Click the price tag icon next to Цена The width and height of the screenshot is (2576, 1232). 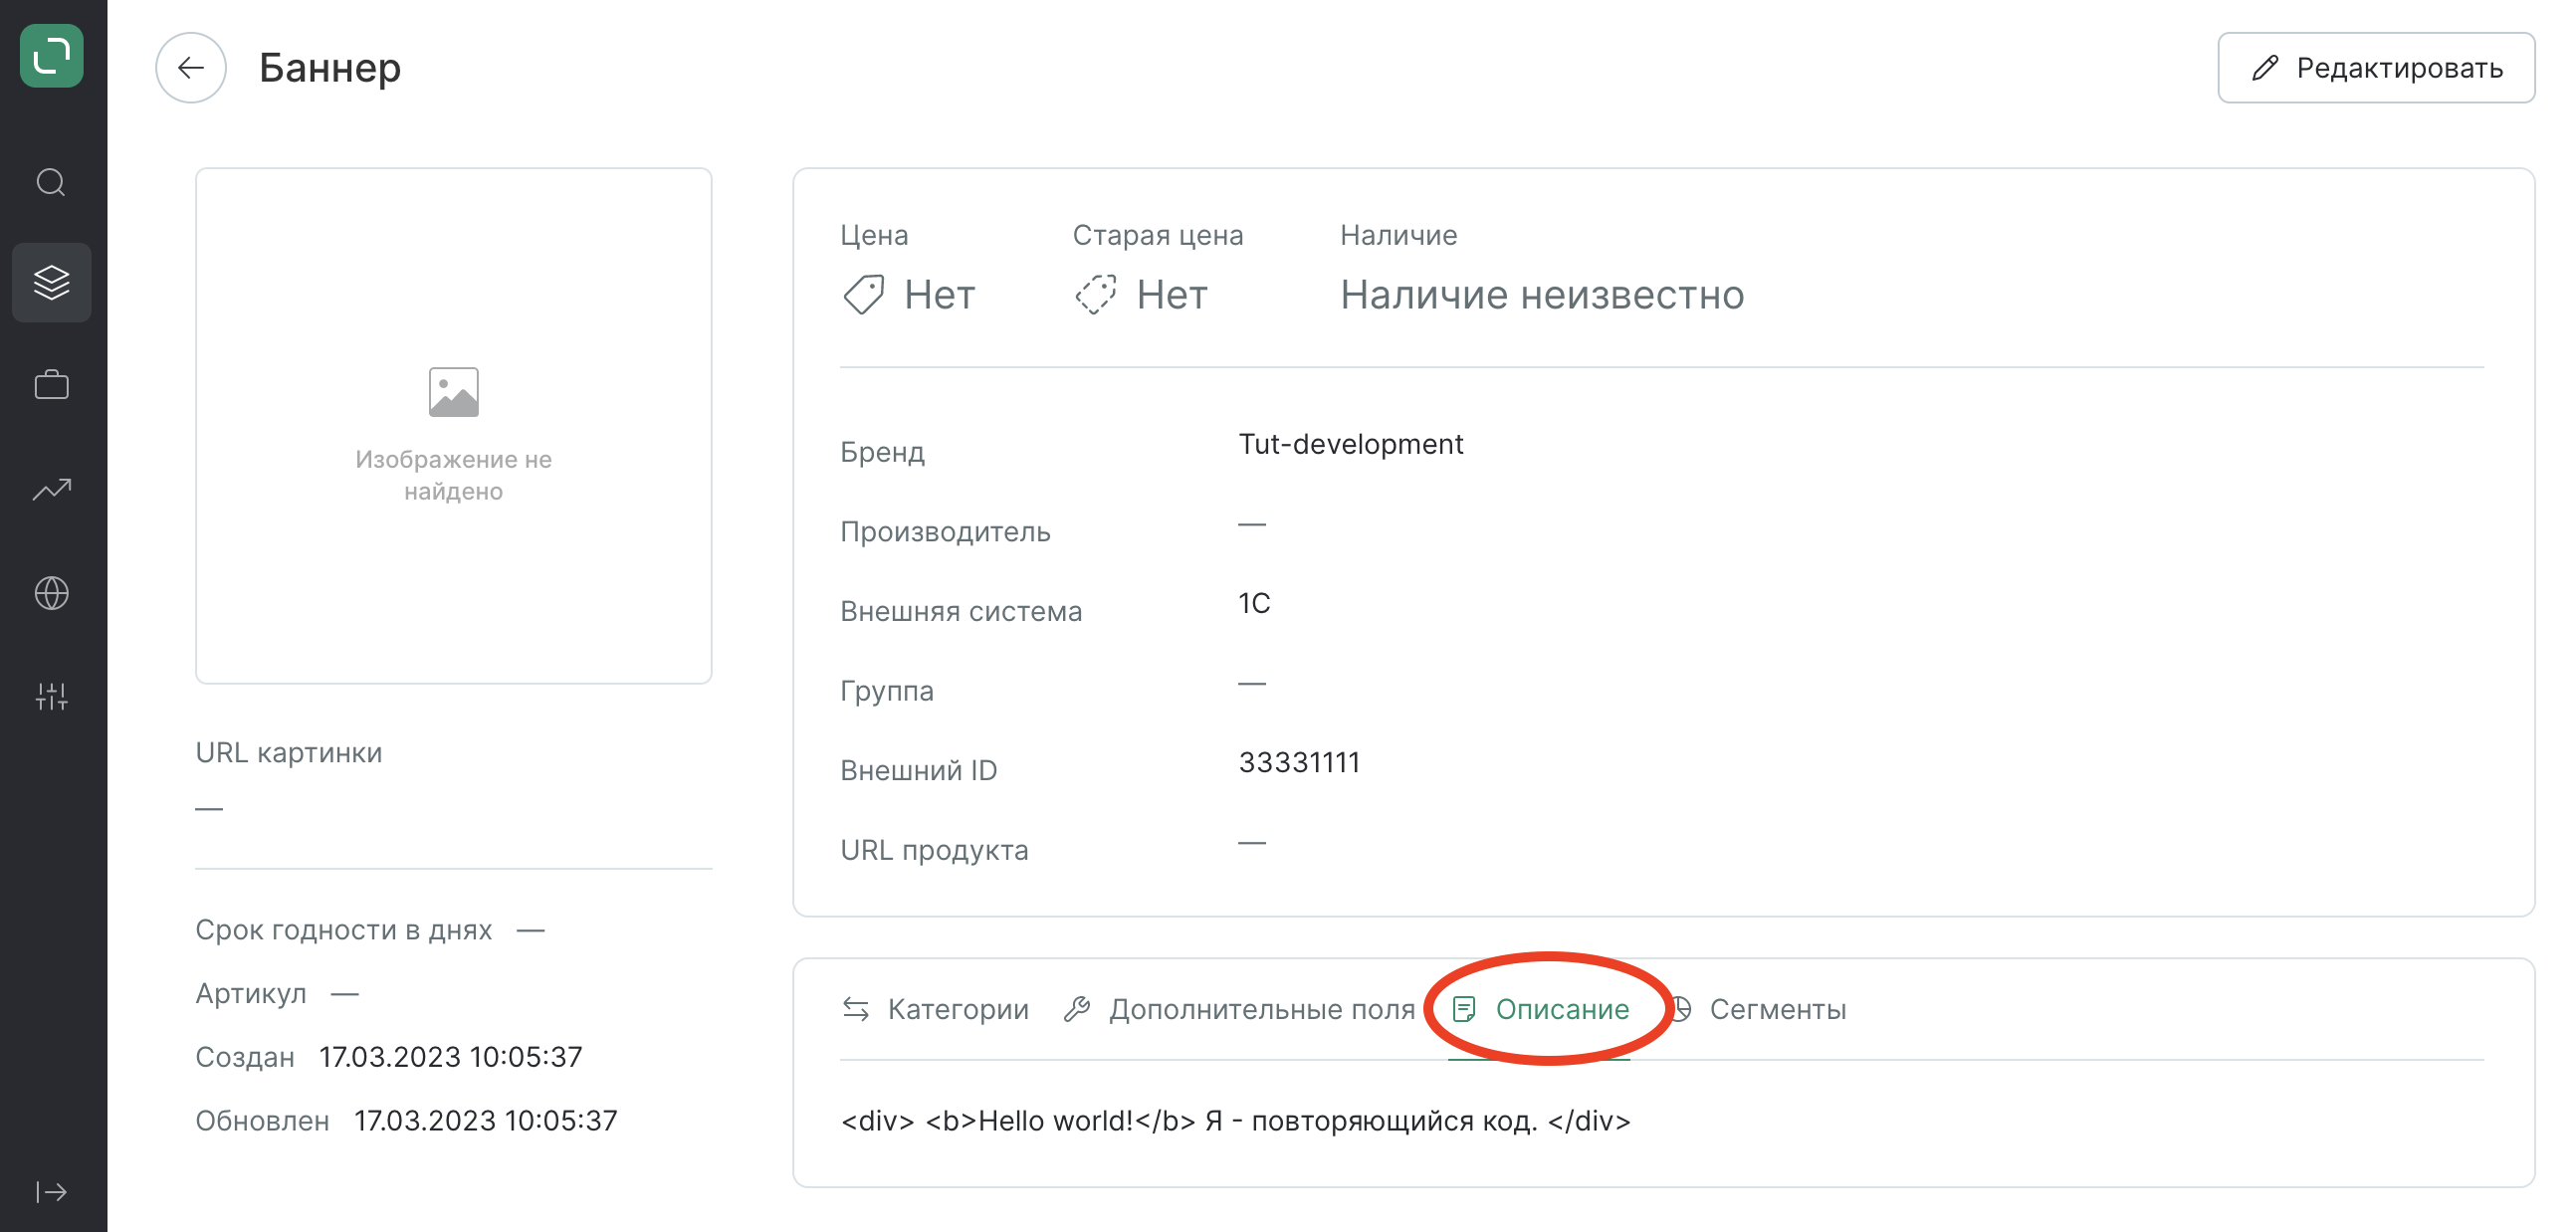pos(863,295)
